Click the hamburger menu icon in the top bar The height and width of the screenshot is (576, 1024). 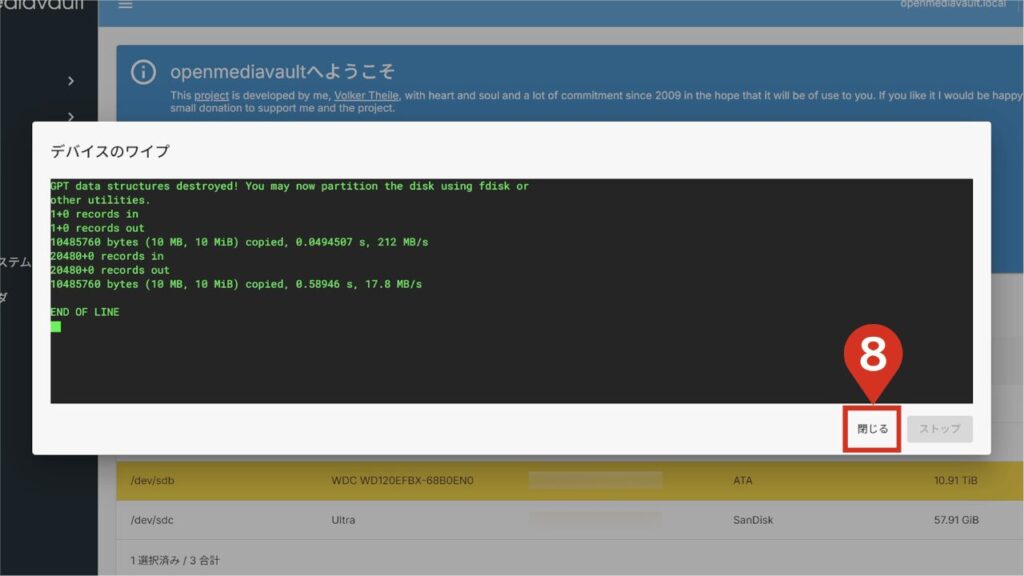[x=125, y=5]
